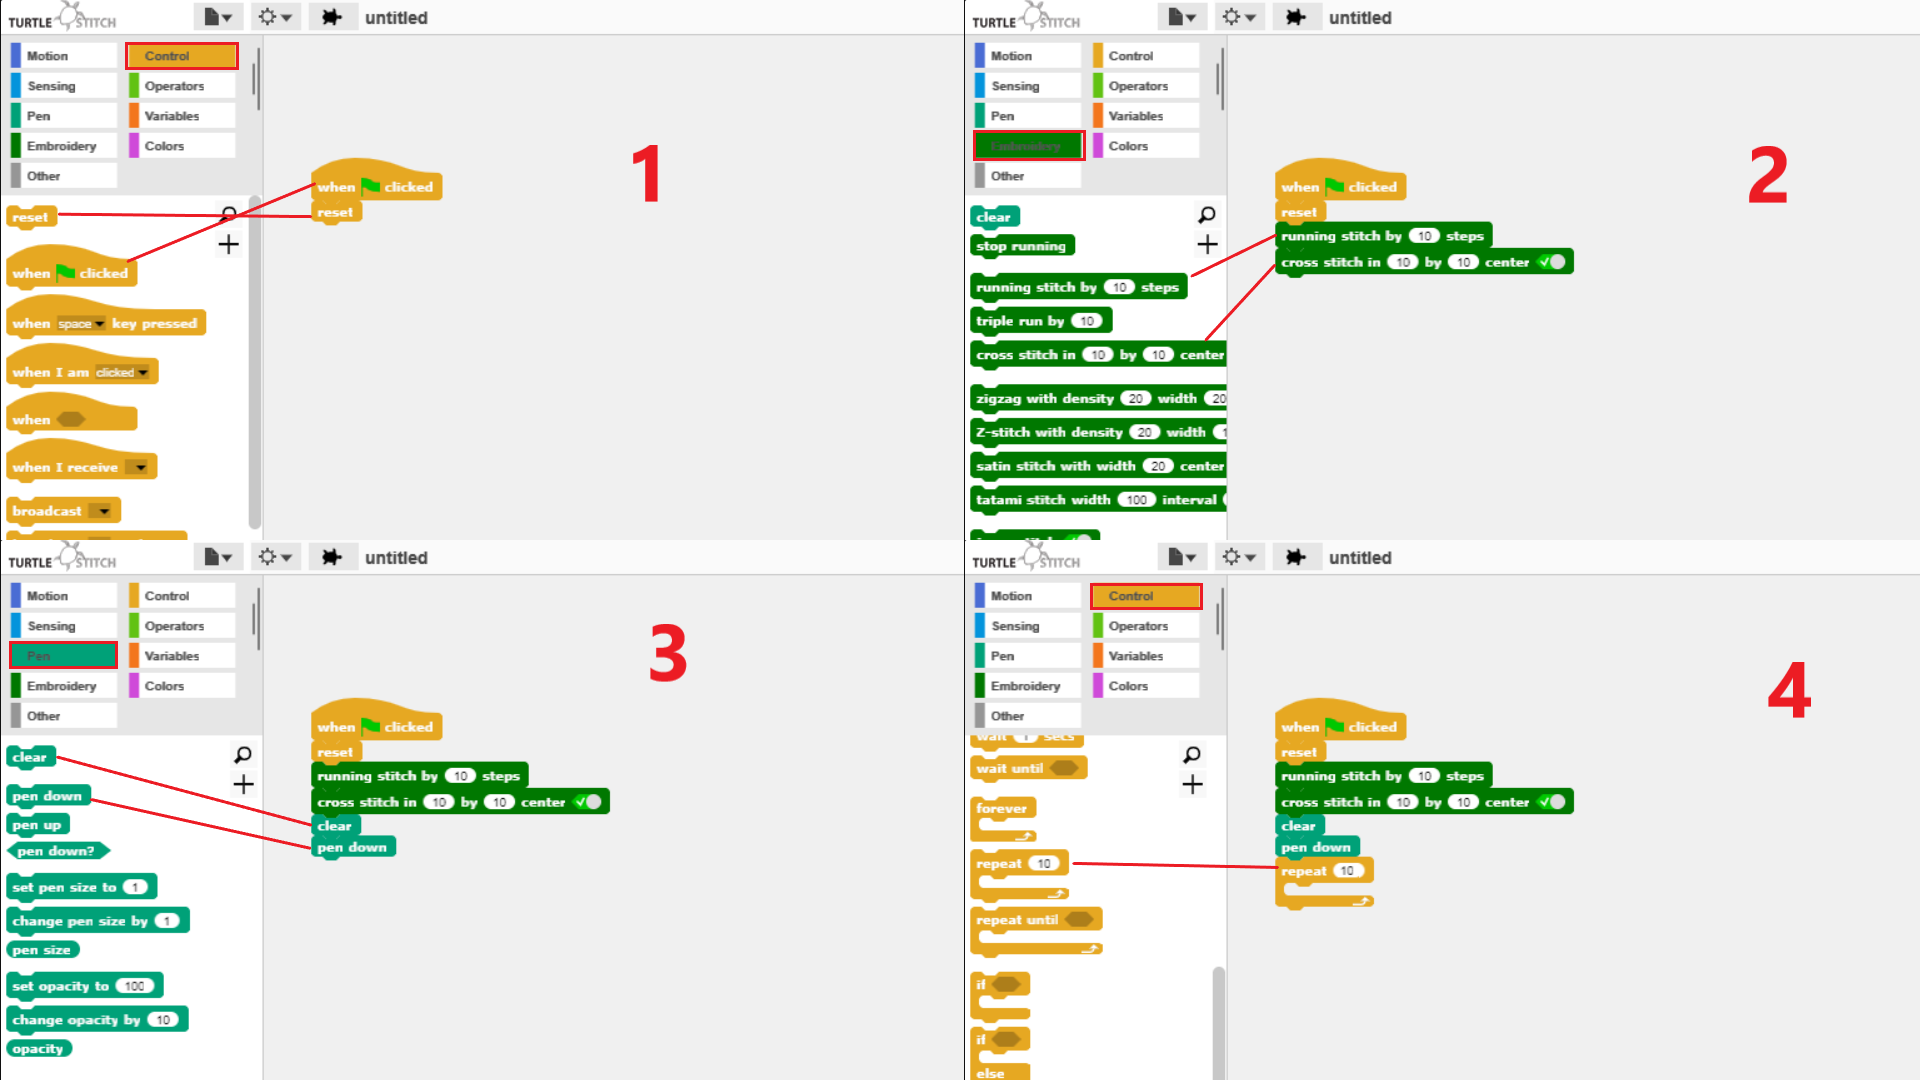Click the search magnifier in panel 1 palette
This screenshot has width=1920, height=1080.
pos(228,214)
